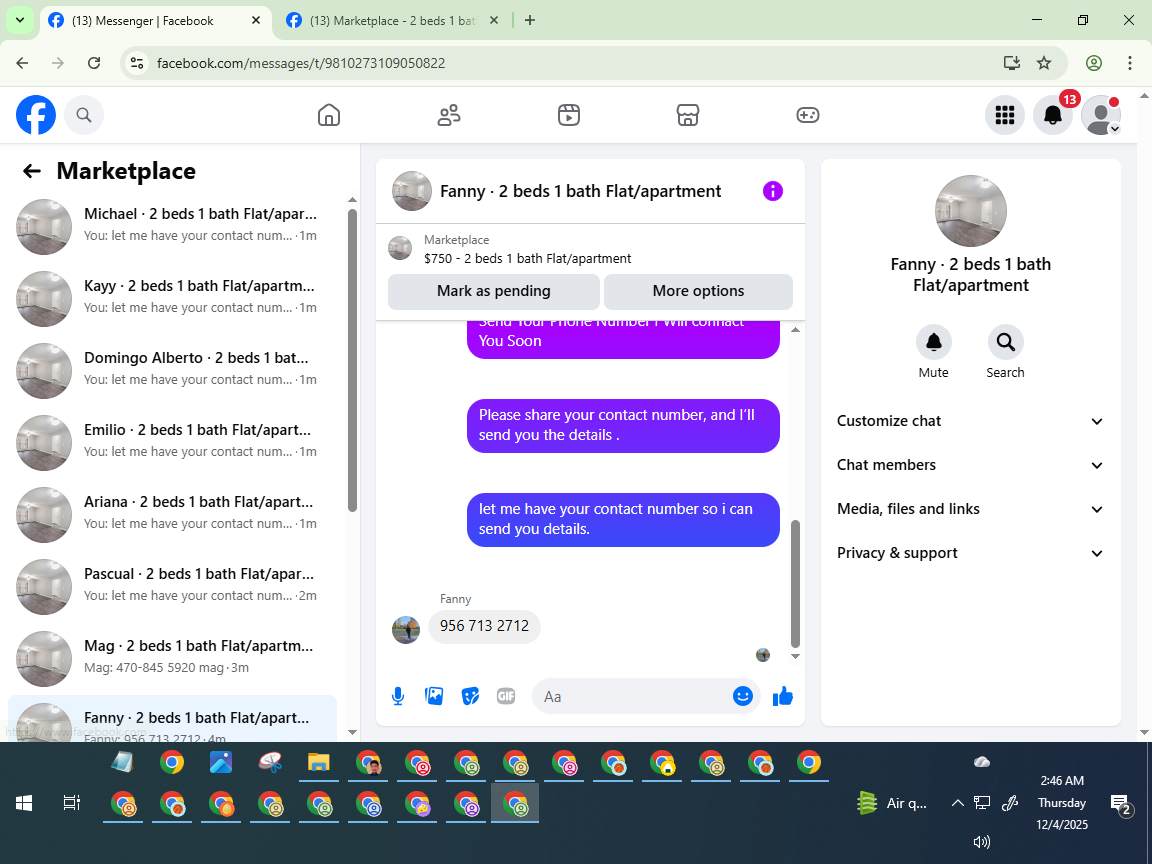This screenshot has height=864, width=1152.
Task: Click the message input field Aa
Action: tap(633, 696)
